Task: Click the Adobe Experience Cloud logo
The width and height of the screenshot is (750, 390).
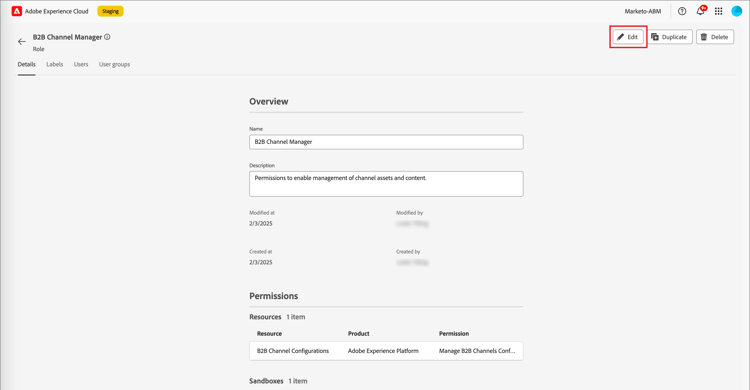Action: tap(17, 11)
